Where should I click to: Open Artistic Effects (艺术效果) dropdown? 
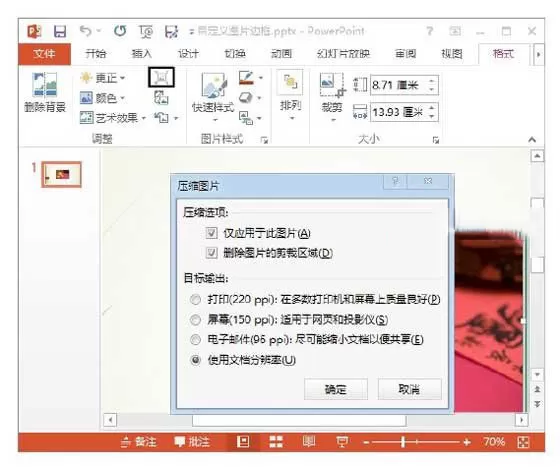coord(113,117)
